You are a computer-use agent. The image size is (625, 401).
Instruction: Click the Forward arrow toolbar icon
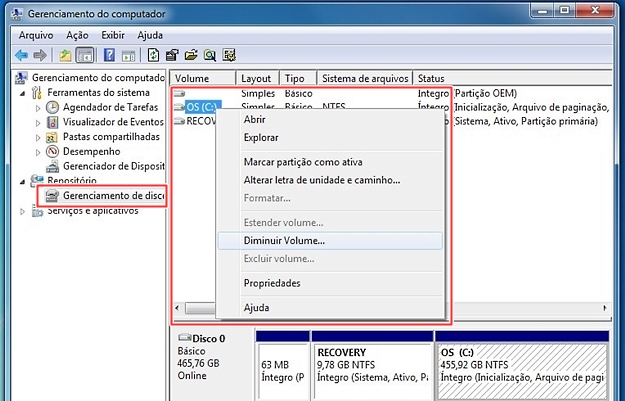pyautogui.click(x=39, y=55)
